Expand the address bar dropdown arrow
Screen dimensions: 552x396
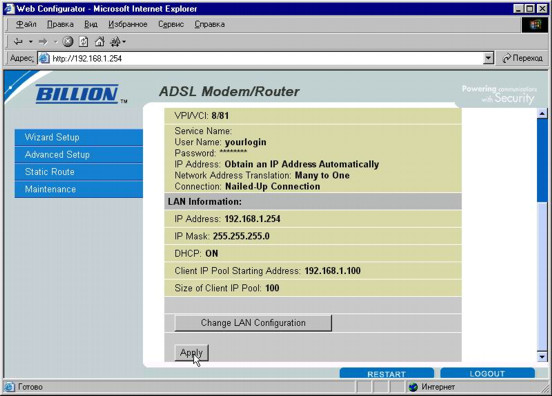point(488,58)
